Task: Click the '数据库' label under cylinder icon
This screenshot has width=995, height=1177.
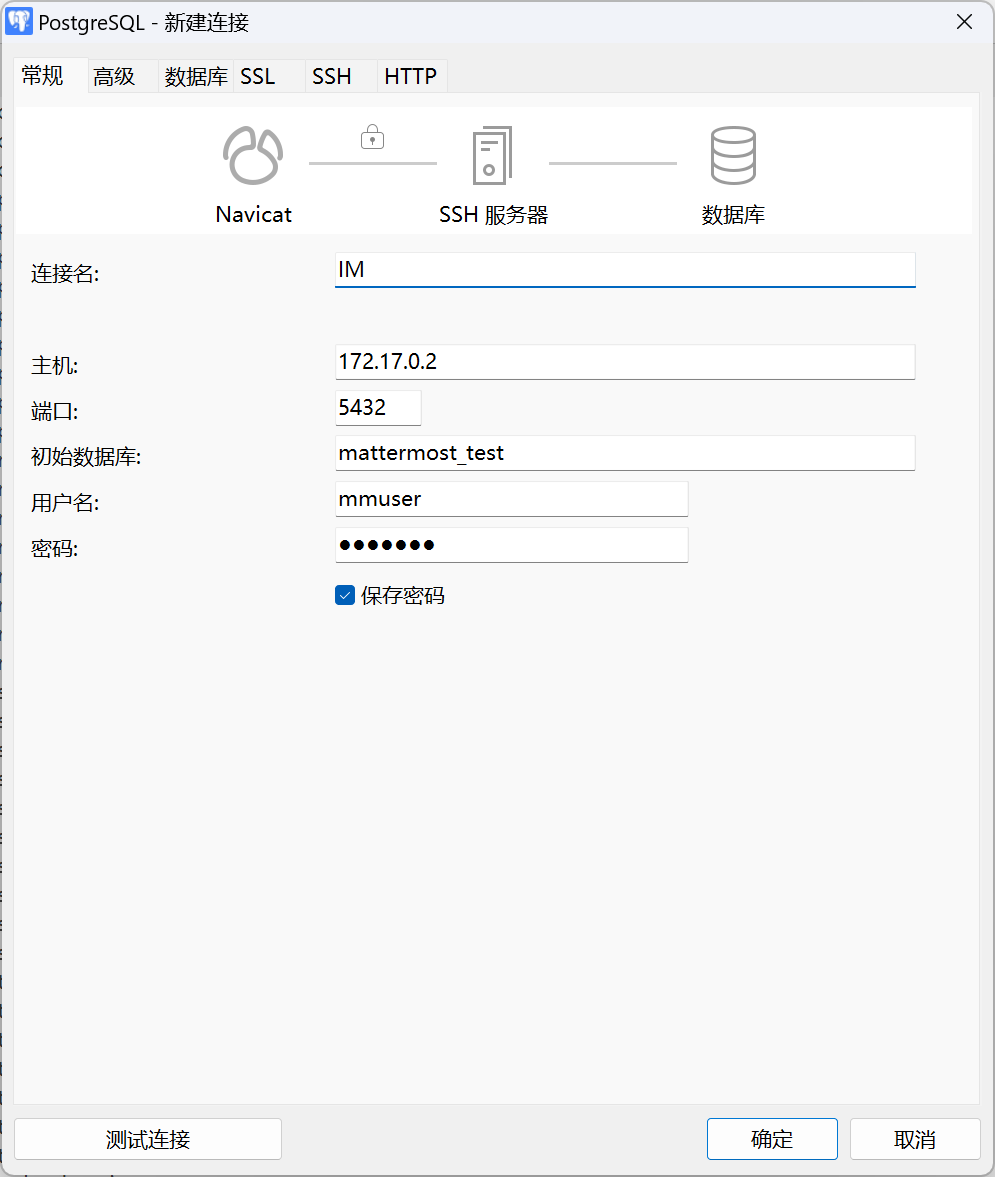Action: tap(733, 215)
